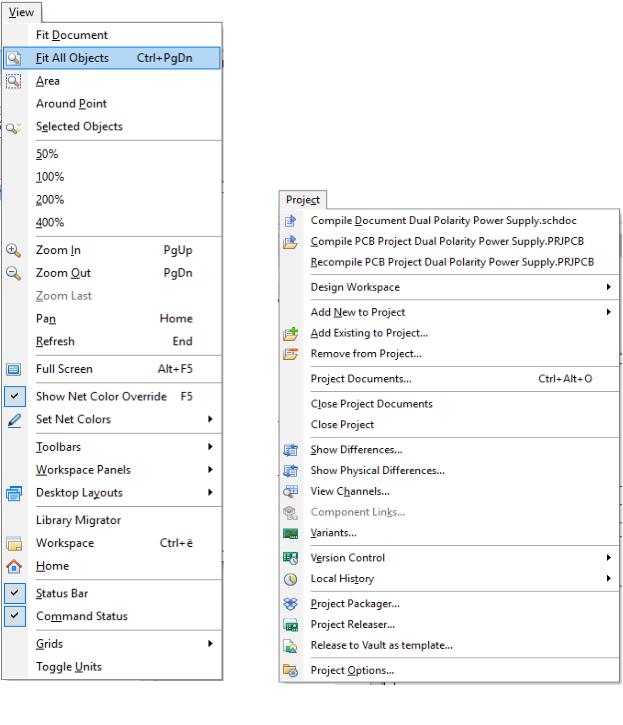Viewport: 623px width, 725px height.
Task: Click the Desktop Layouts icon
Action: point(14,493)
